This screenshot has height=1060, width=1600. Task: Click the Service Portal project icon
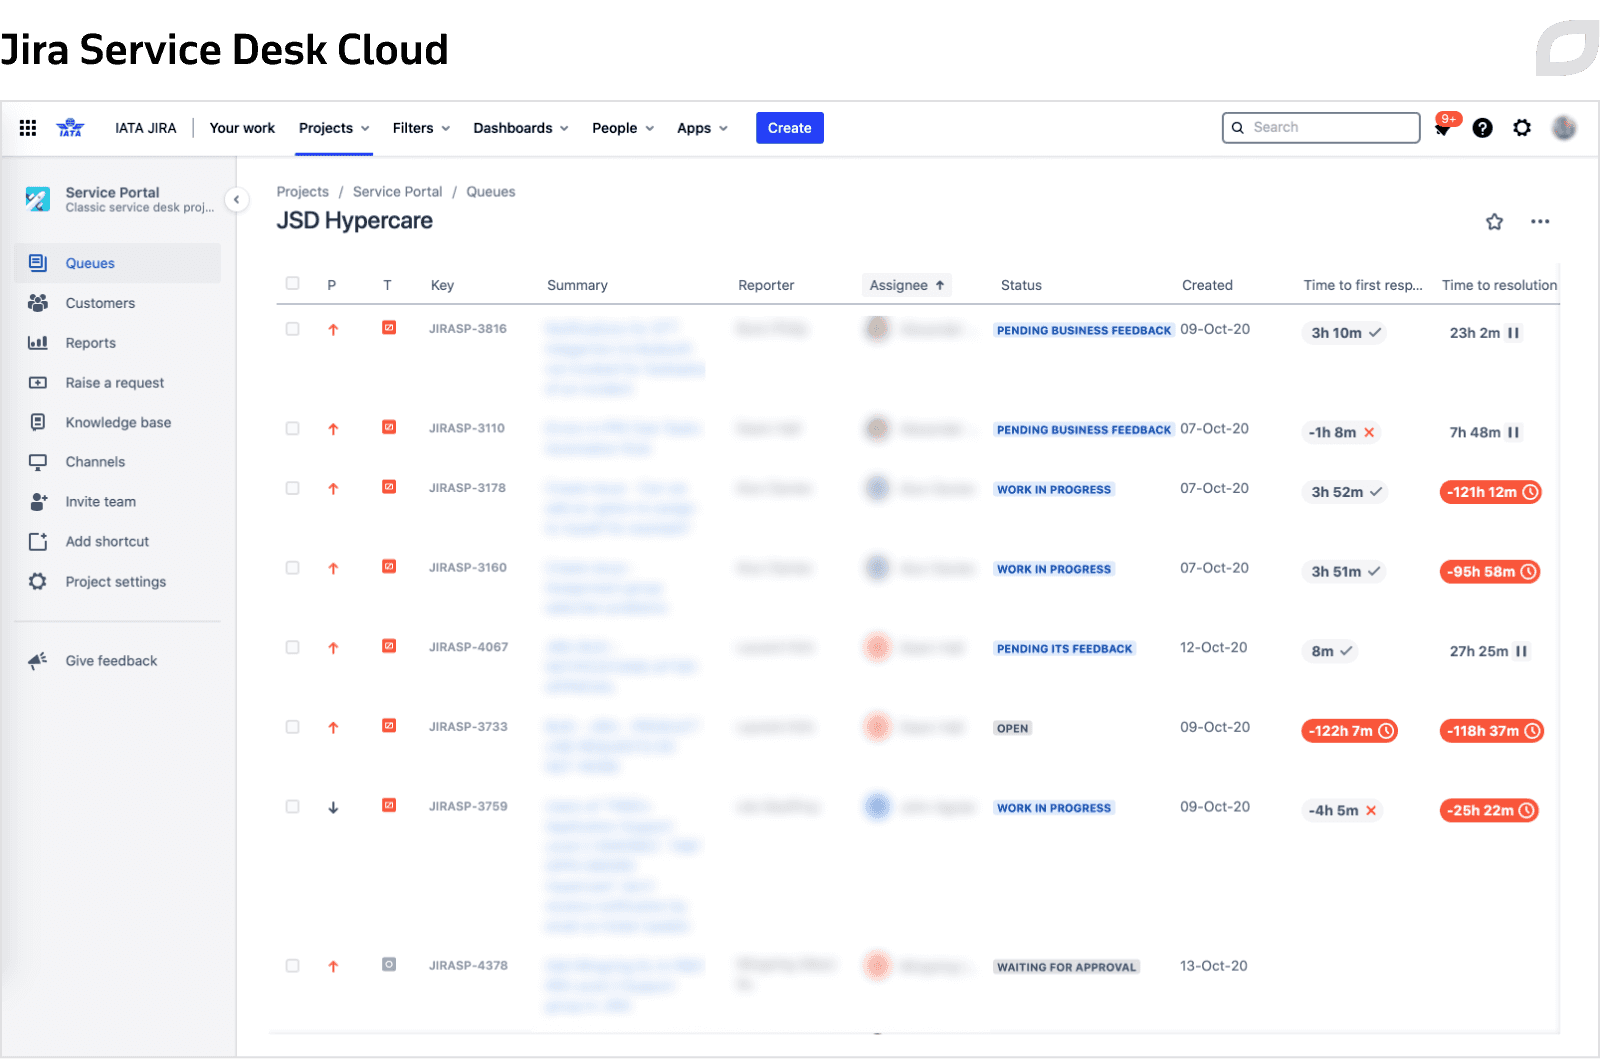[x=38, y=199]
